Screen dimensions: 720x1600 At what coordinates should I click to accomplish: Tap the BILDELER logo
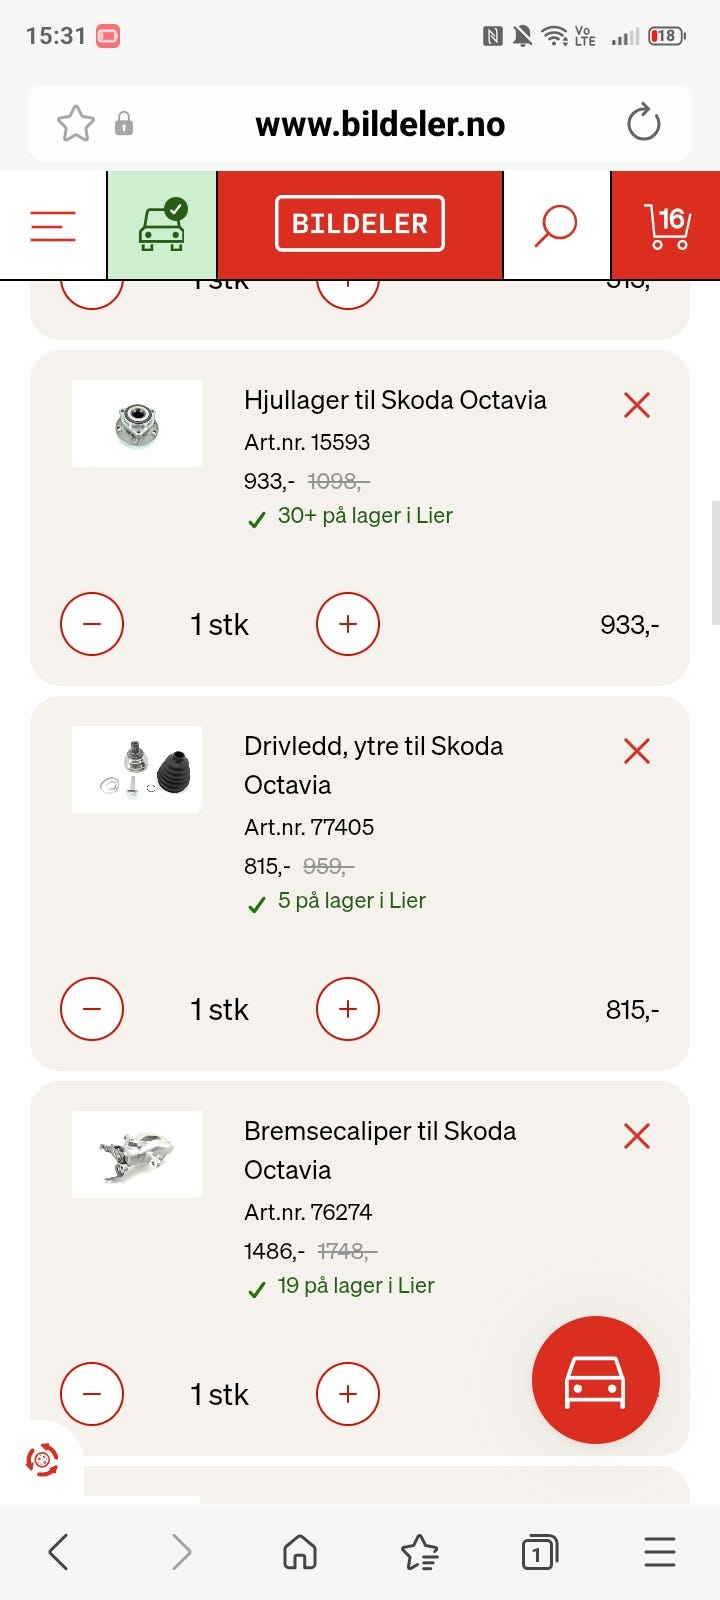(360, 224)
